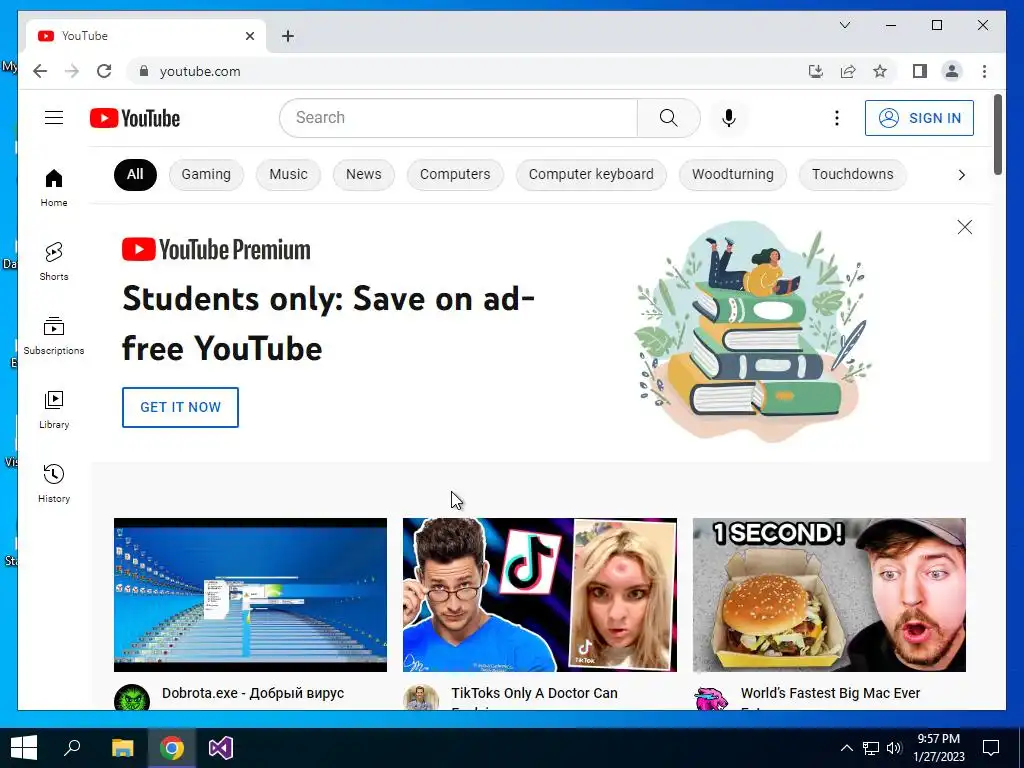Open the Big Mac video channel avatar
The height and width of the screenshot is (768, 1024).
[x=711, y=699]
